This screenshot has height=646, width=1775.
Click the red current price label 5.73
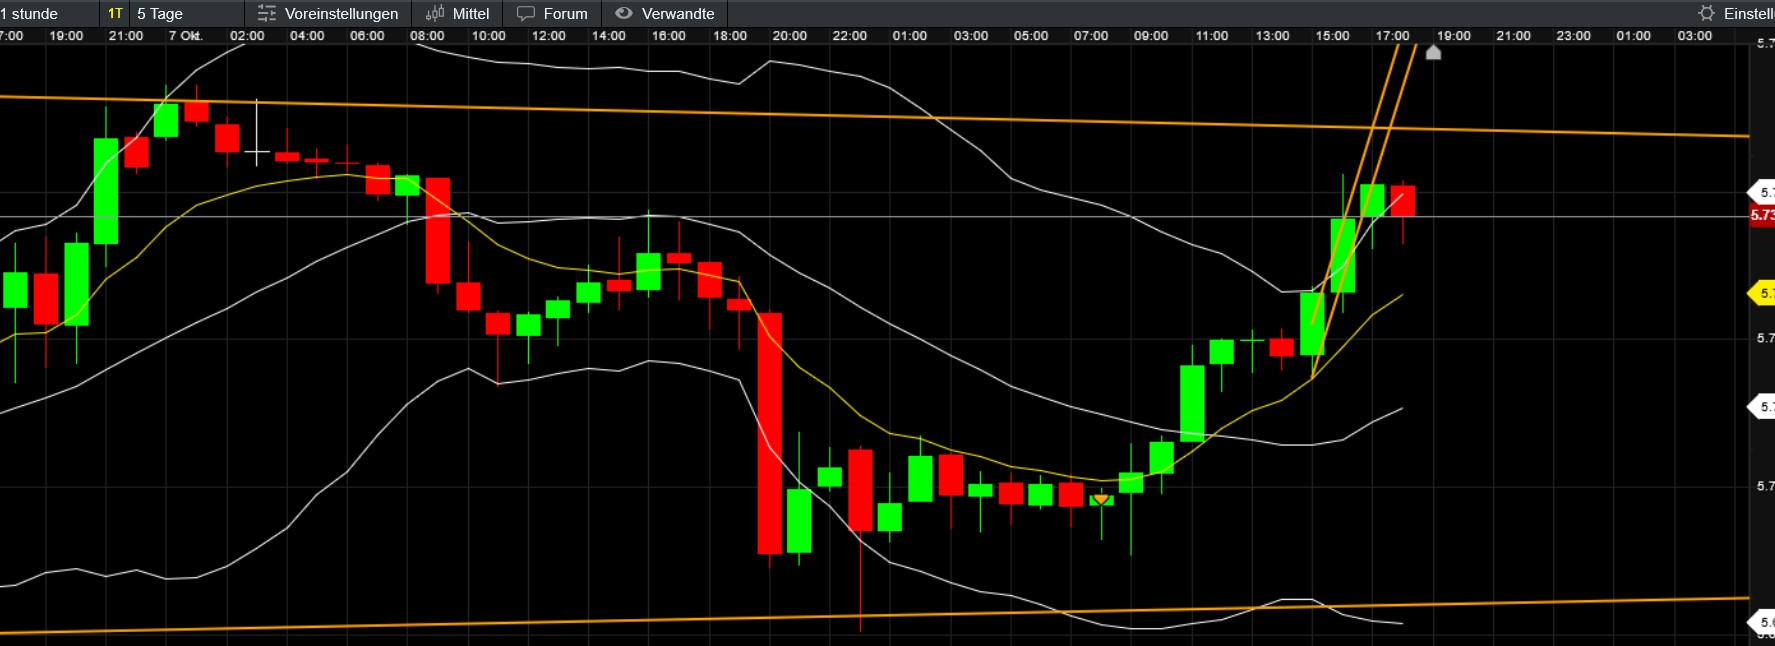pyautogui.click(x=1762, y=215)
